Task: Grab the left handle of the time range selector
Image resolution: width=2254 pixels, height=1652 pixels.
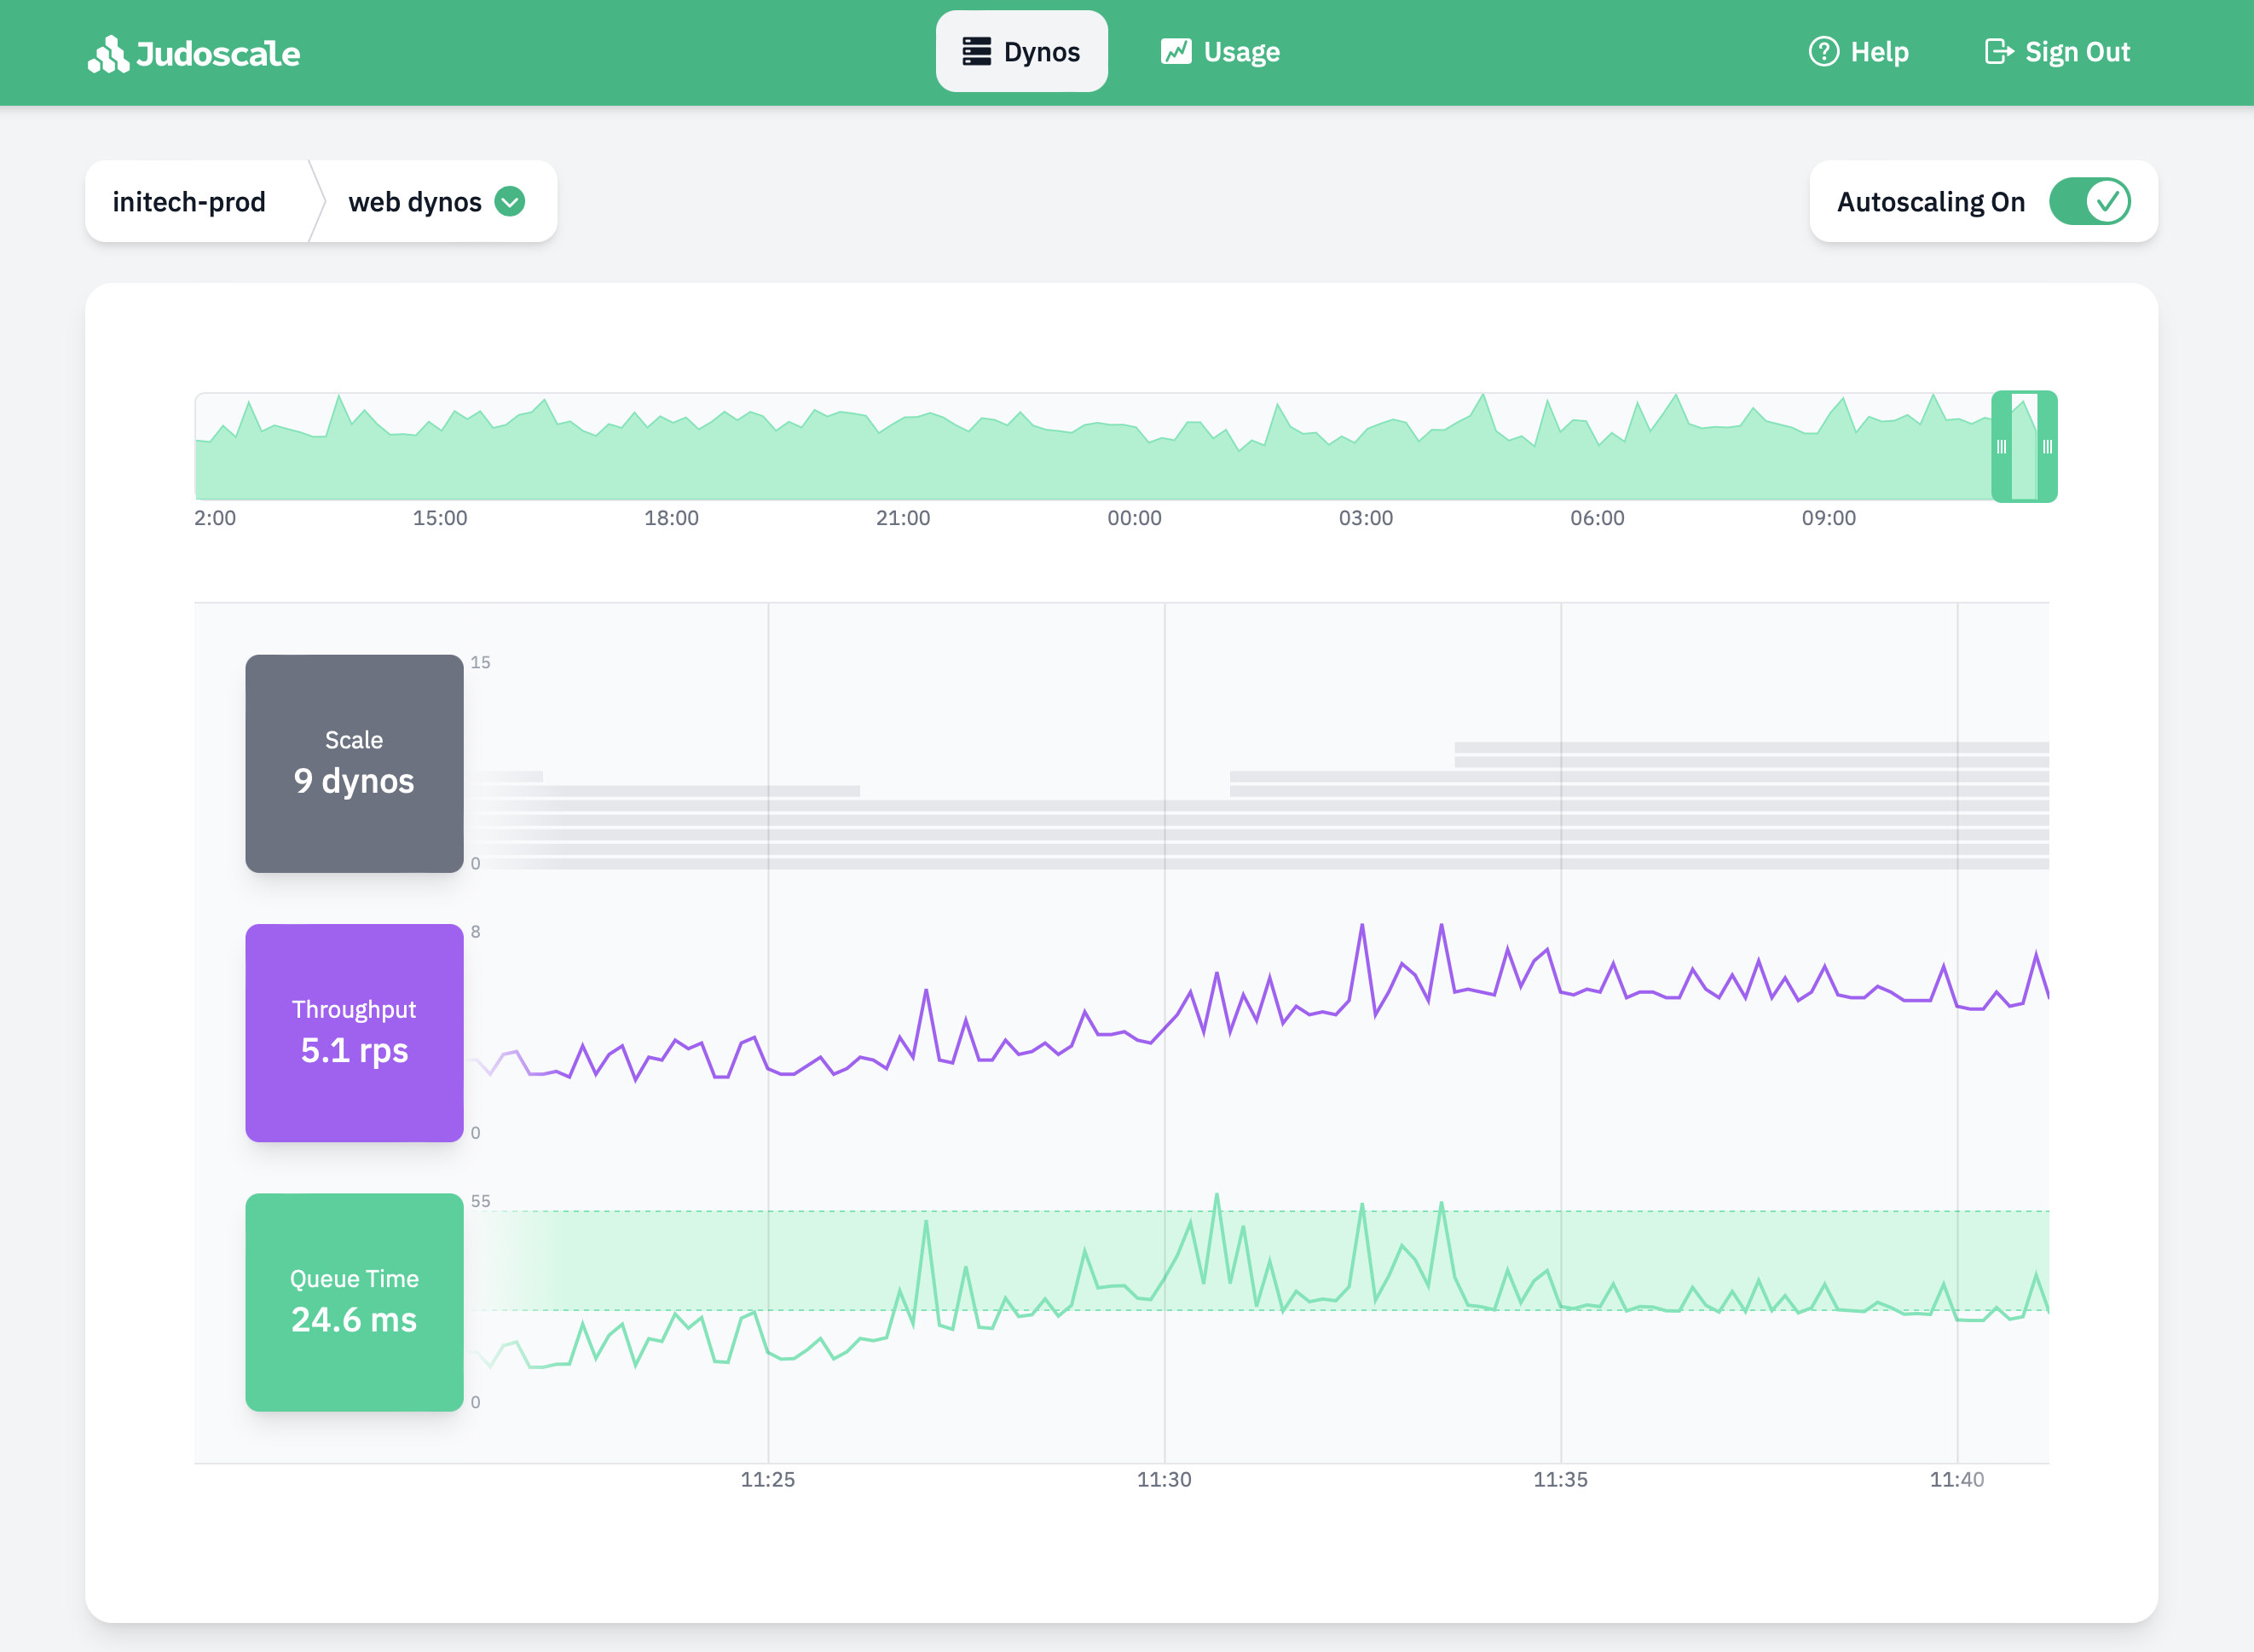Action: click(x=2001, y=447)
